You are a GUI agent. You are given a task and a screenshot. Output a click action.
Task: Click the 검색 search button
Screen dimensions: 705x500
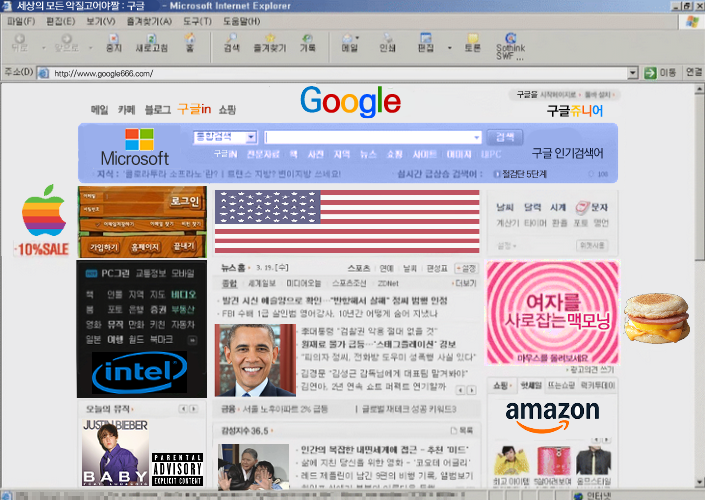click(x=505, y=137)
